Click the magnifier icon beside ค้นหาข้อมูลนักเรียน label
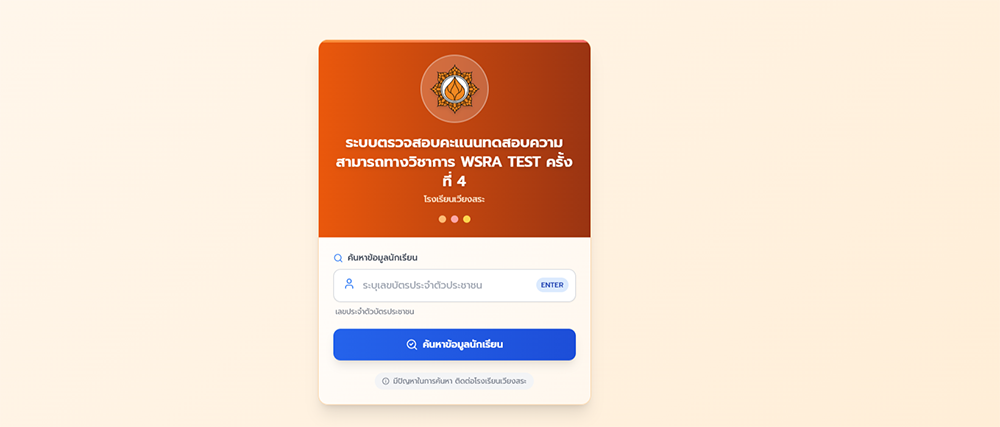This screenshot has width=1000, height=427. pos(338,258)
